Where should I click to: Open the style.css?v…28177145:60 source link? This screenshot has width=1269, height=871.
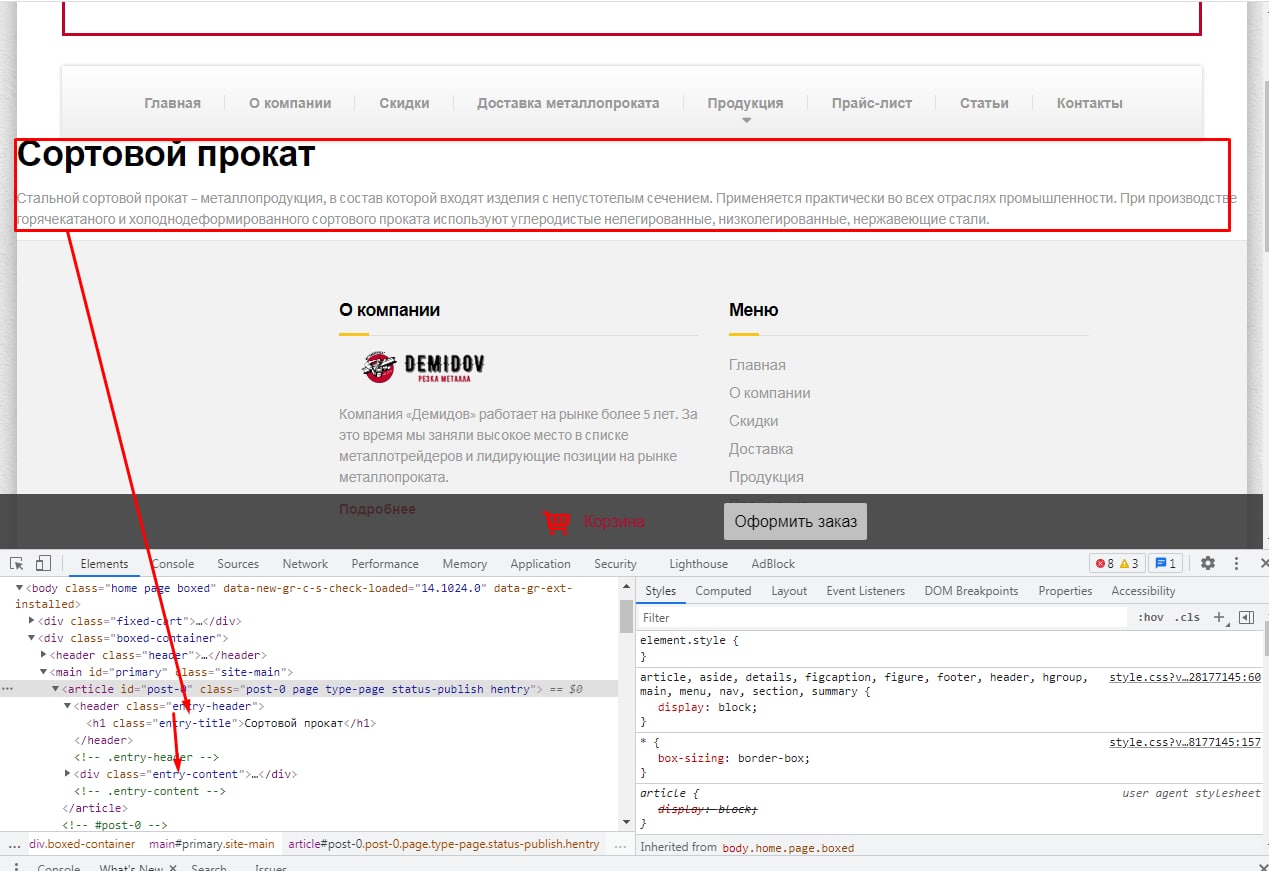tap(1185, 677)
